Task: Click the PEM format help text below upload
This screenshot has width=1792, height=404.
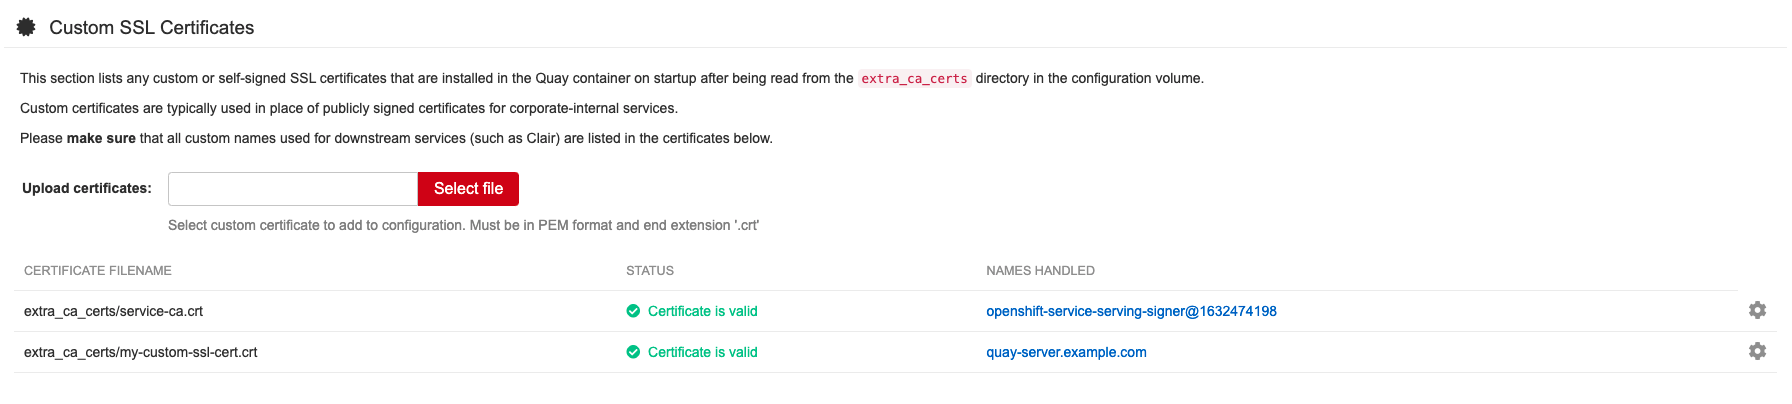Action: [x=463, y=225]
